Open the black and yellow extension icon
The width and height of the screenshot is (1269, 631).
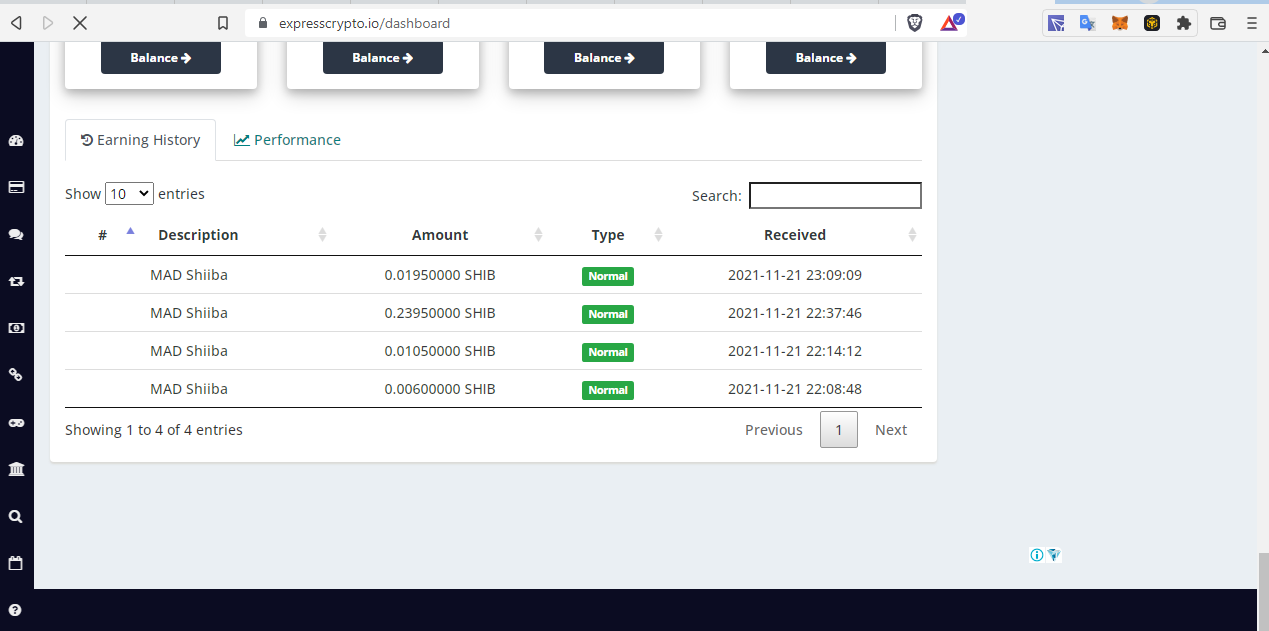click(1152, 23)
